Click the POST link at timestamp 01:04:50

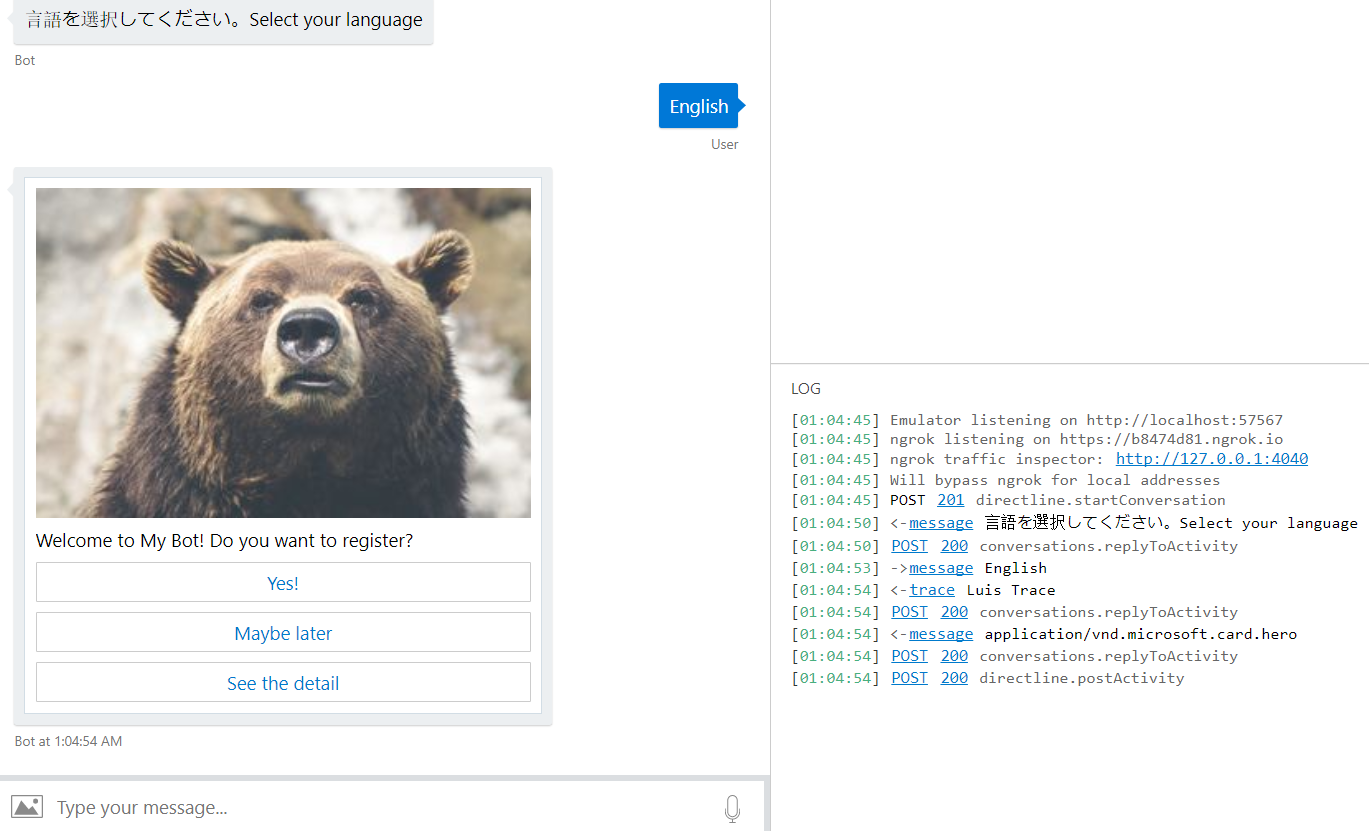(909, 545)
